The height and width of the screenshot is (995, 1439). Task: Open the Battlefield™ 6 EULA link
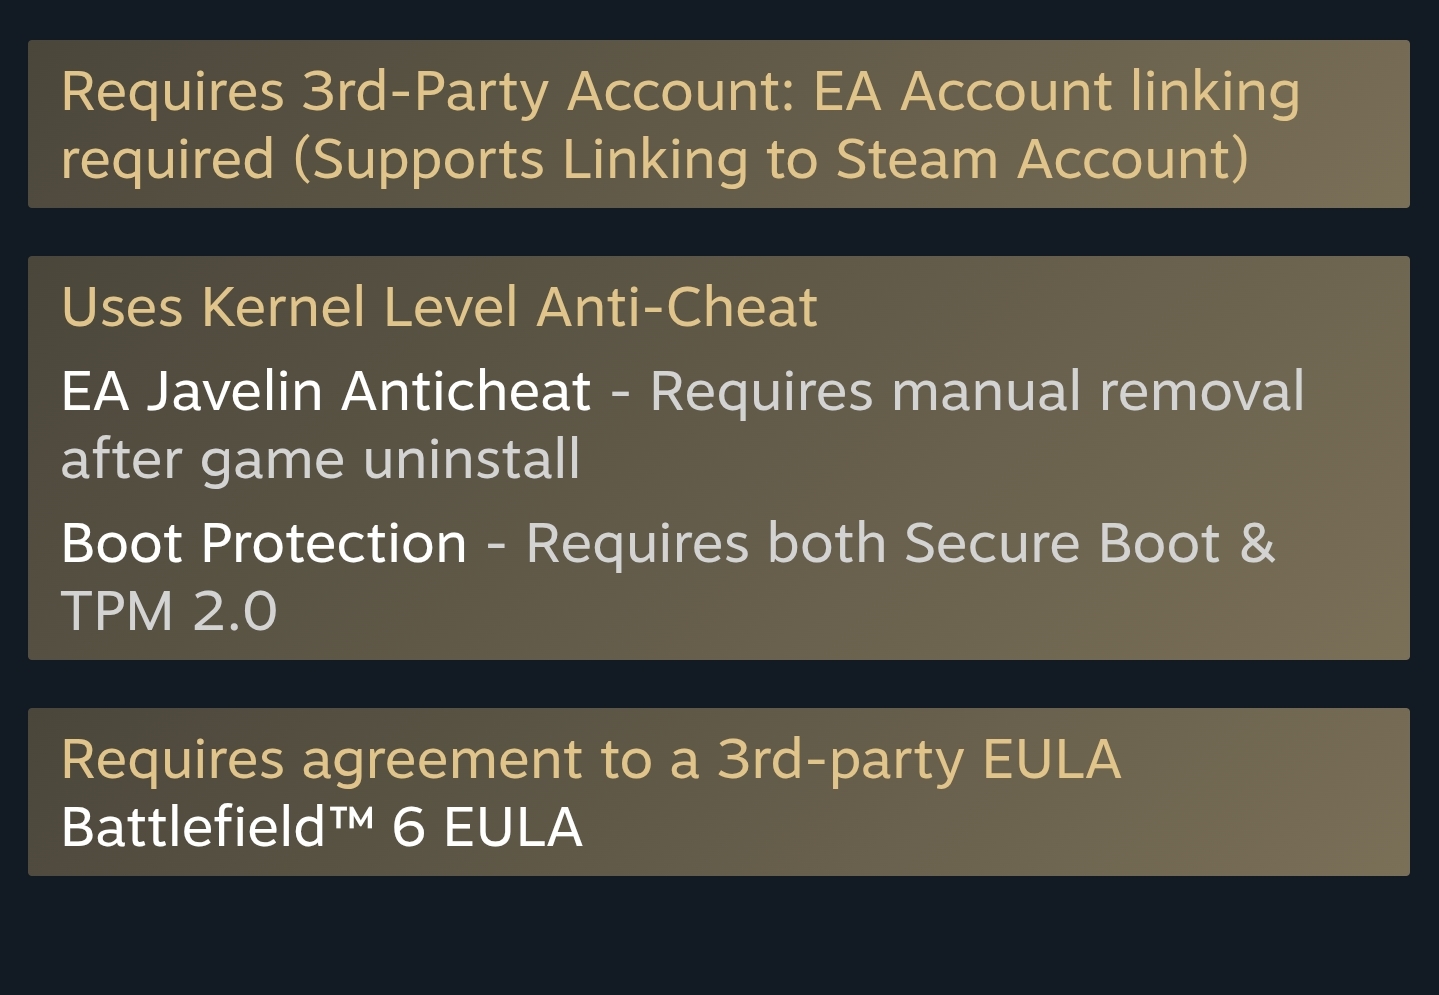pyautogui.click(x=321, y=828)
